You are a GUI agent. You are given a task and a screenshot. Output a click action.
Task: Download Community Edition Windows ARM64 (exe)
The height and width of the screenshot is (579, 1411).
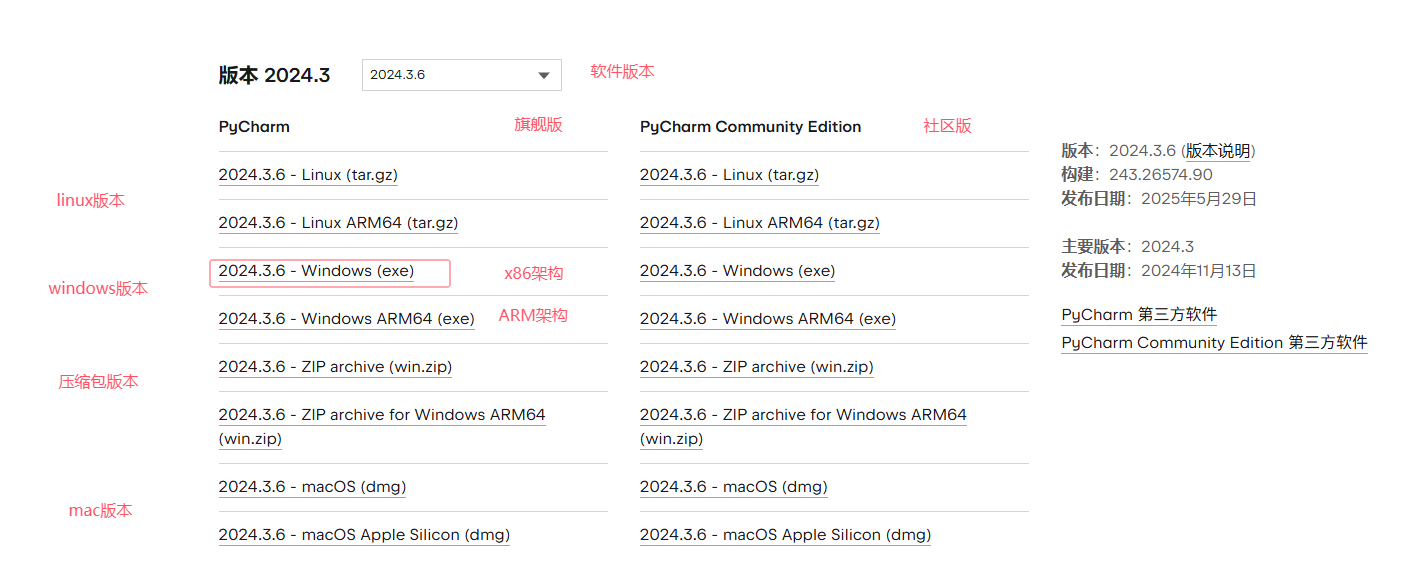tap(767, 319)
